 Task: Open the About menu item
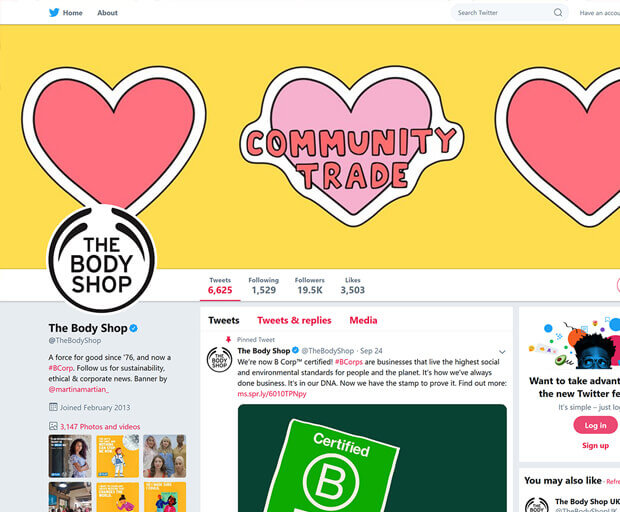click(107, 13)
